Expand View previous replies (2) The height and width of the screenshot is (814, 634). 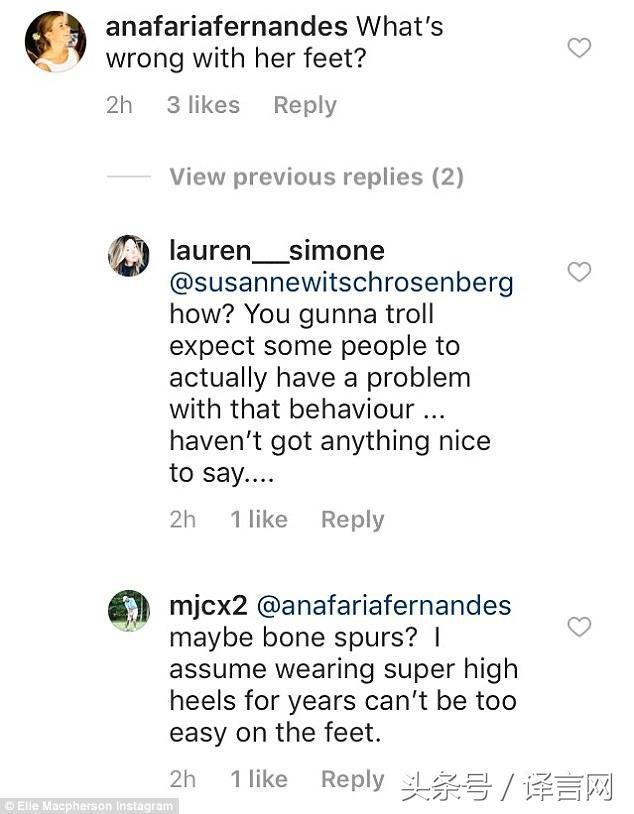[316, 177]
